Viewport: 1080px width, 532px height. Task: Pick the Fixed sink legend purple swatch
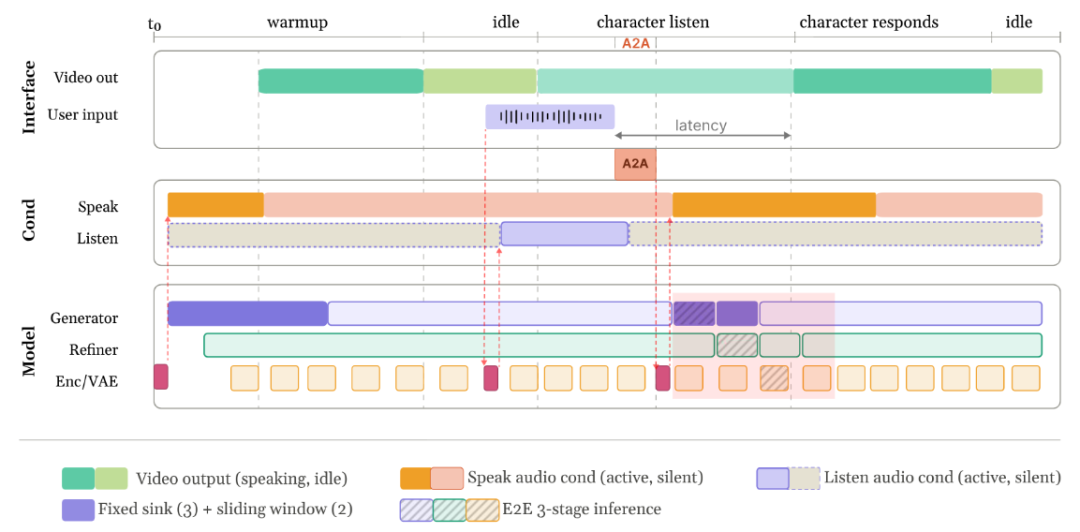click(x=77, y=509)
